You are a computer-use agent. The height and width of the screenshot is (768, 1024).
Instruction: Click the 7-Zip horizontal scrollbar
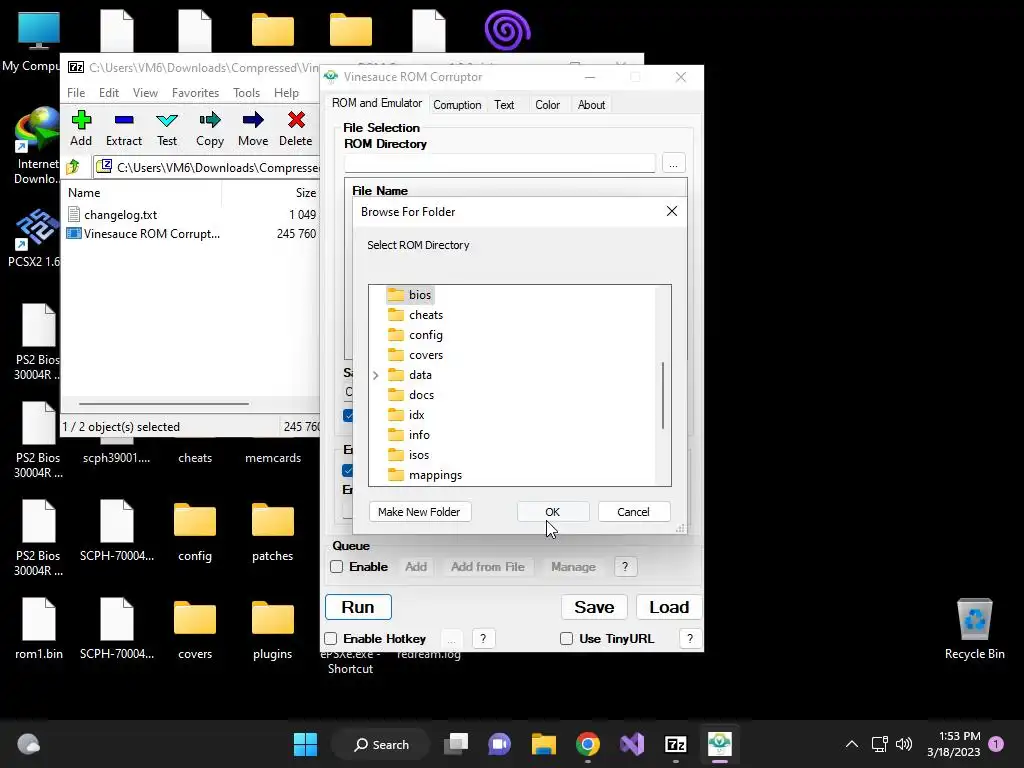point(164,404)
